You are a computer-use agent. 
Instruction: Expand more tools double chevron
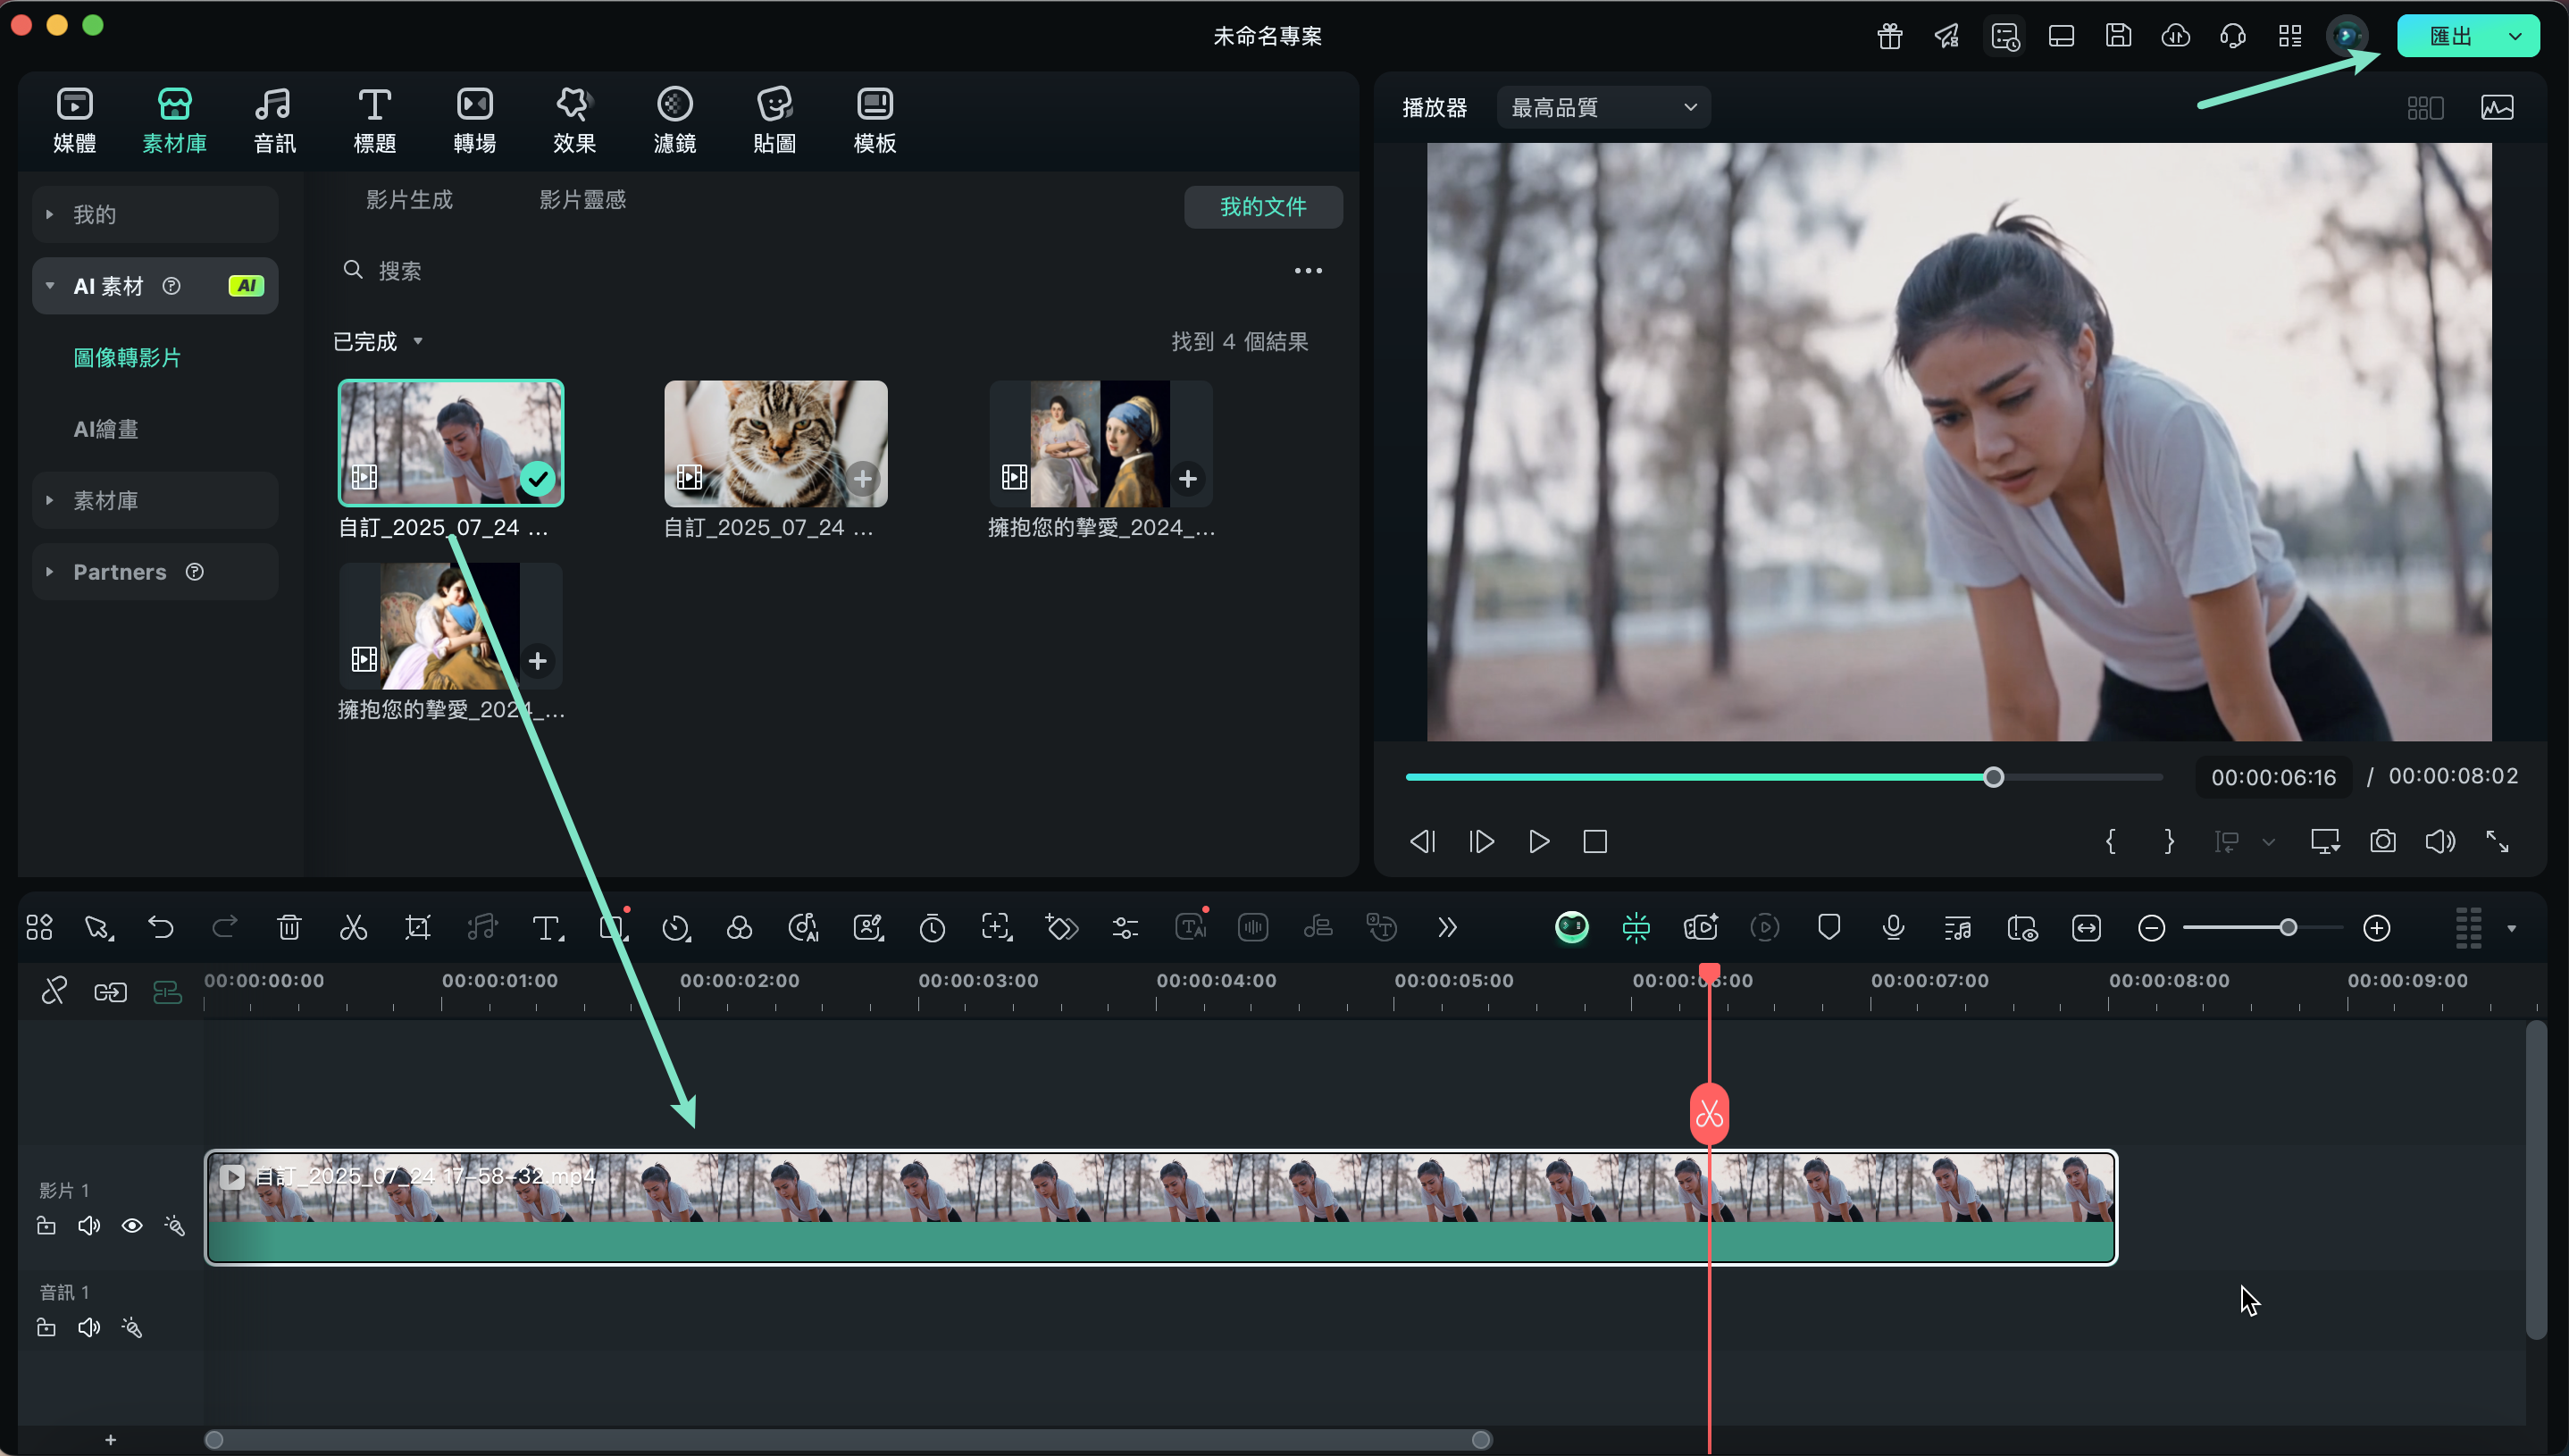(x=1447, y=928)
